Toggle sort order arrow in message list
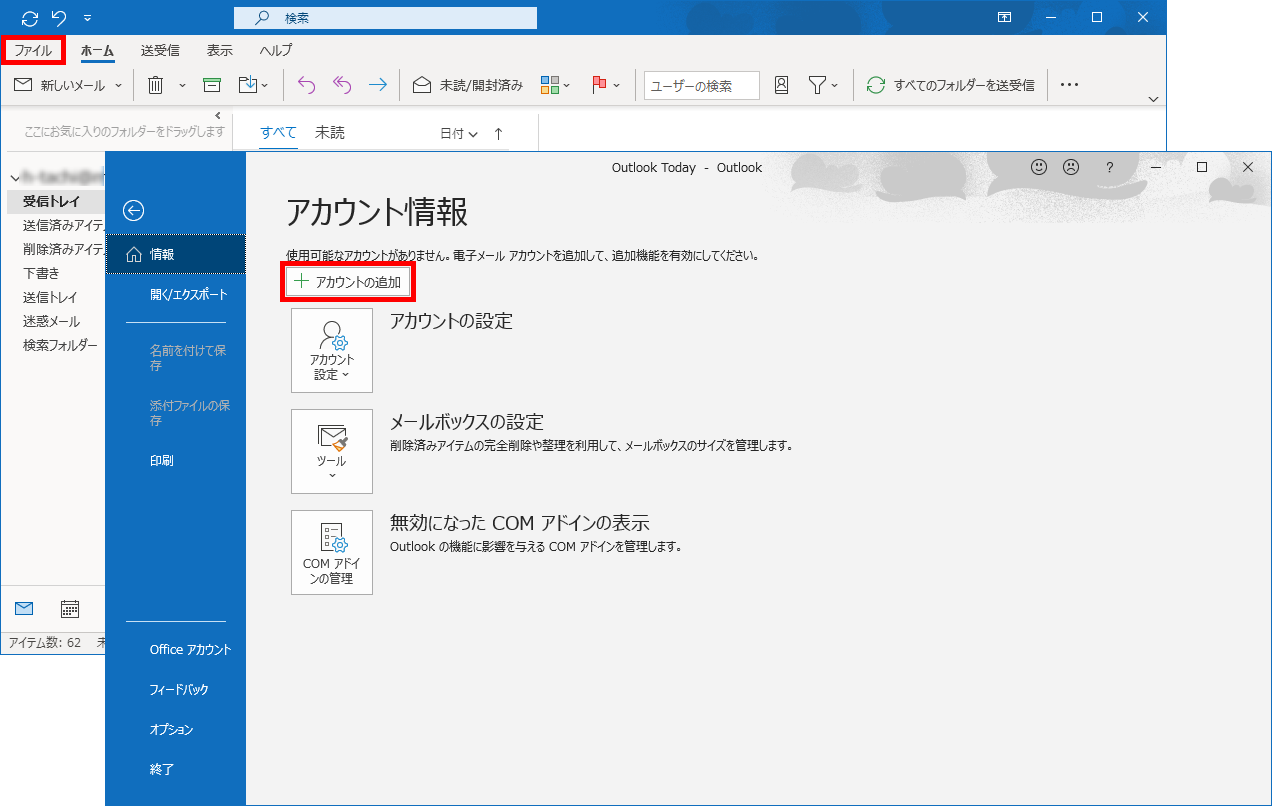 [498, 133]
